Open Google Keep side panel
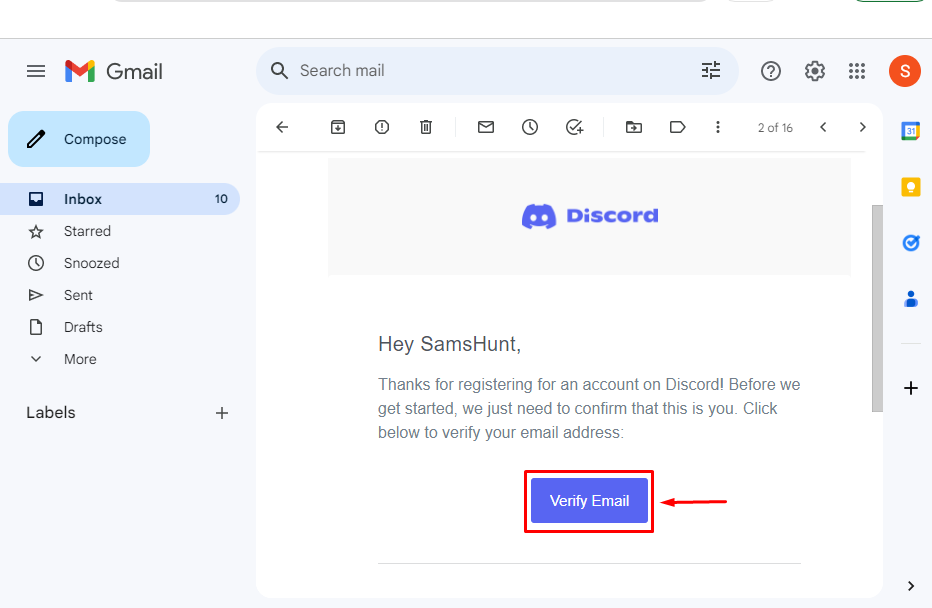This screenshot has height=608, width=932. pyautogui.click(x=910, y=187)
